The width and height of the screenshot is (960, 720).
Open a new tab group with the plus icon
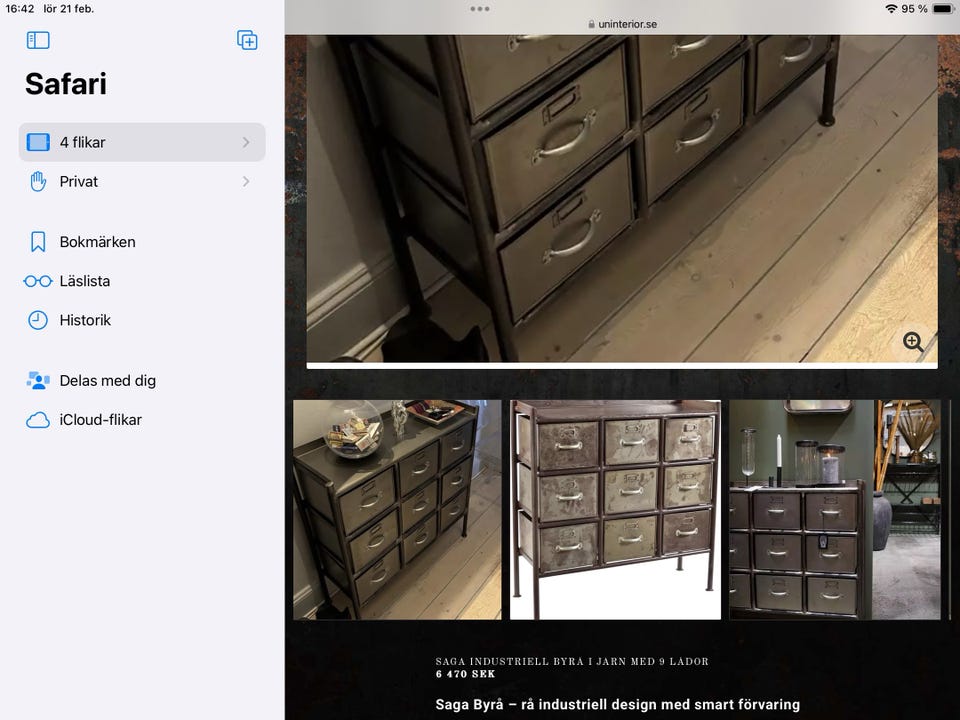(x=247, y=40)
